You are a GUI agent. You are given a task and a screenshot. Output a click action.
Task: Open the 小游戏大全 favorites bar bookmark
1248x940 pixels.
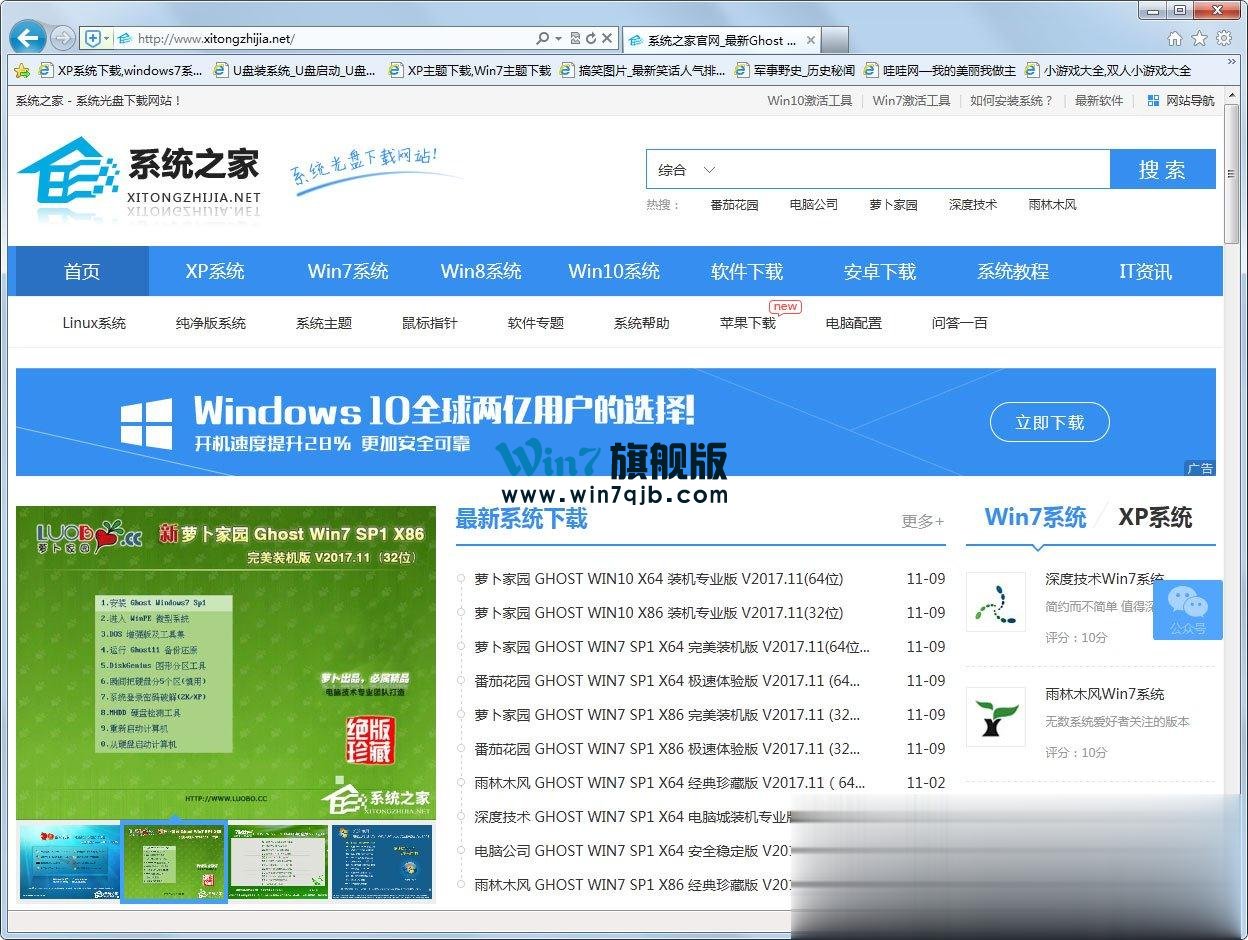[x=1108, y=71]
